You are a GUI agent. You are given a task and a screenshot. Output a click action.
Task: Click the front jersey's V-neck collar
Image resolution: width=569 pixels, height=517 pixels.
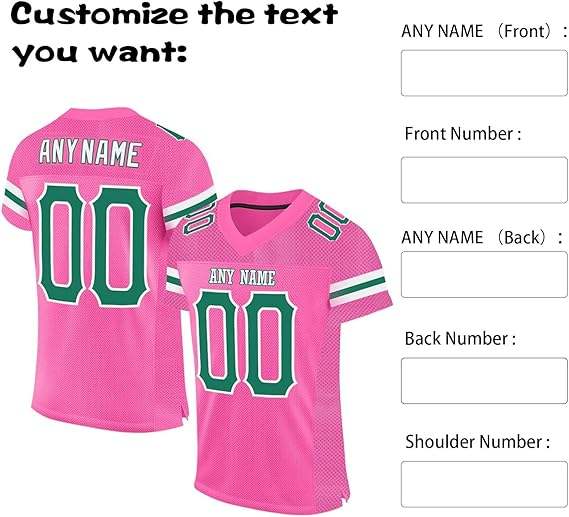click(264, 218)
